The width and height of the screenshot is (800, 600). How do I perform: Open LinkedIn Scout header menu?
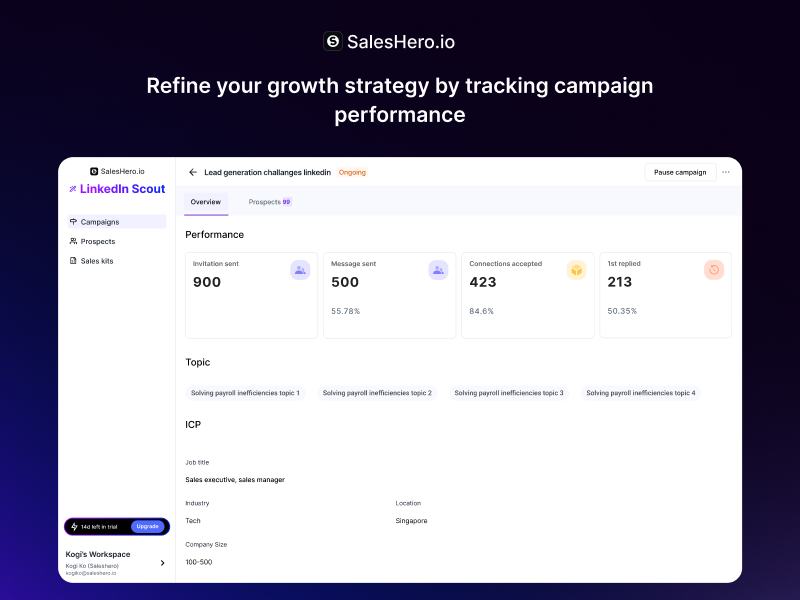tap(120, 189)
